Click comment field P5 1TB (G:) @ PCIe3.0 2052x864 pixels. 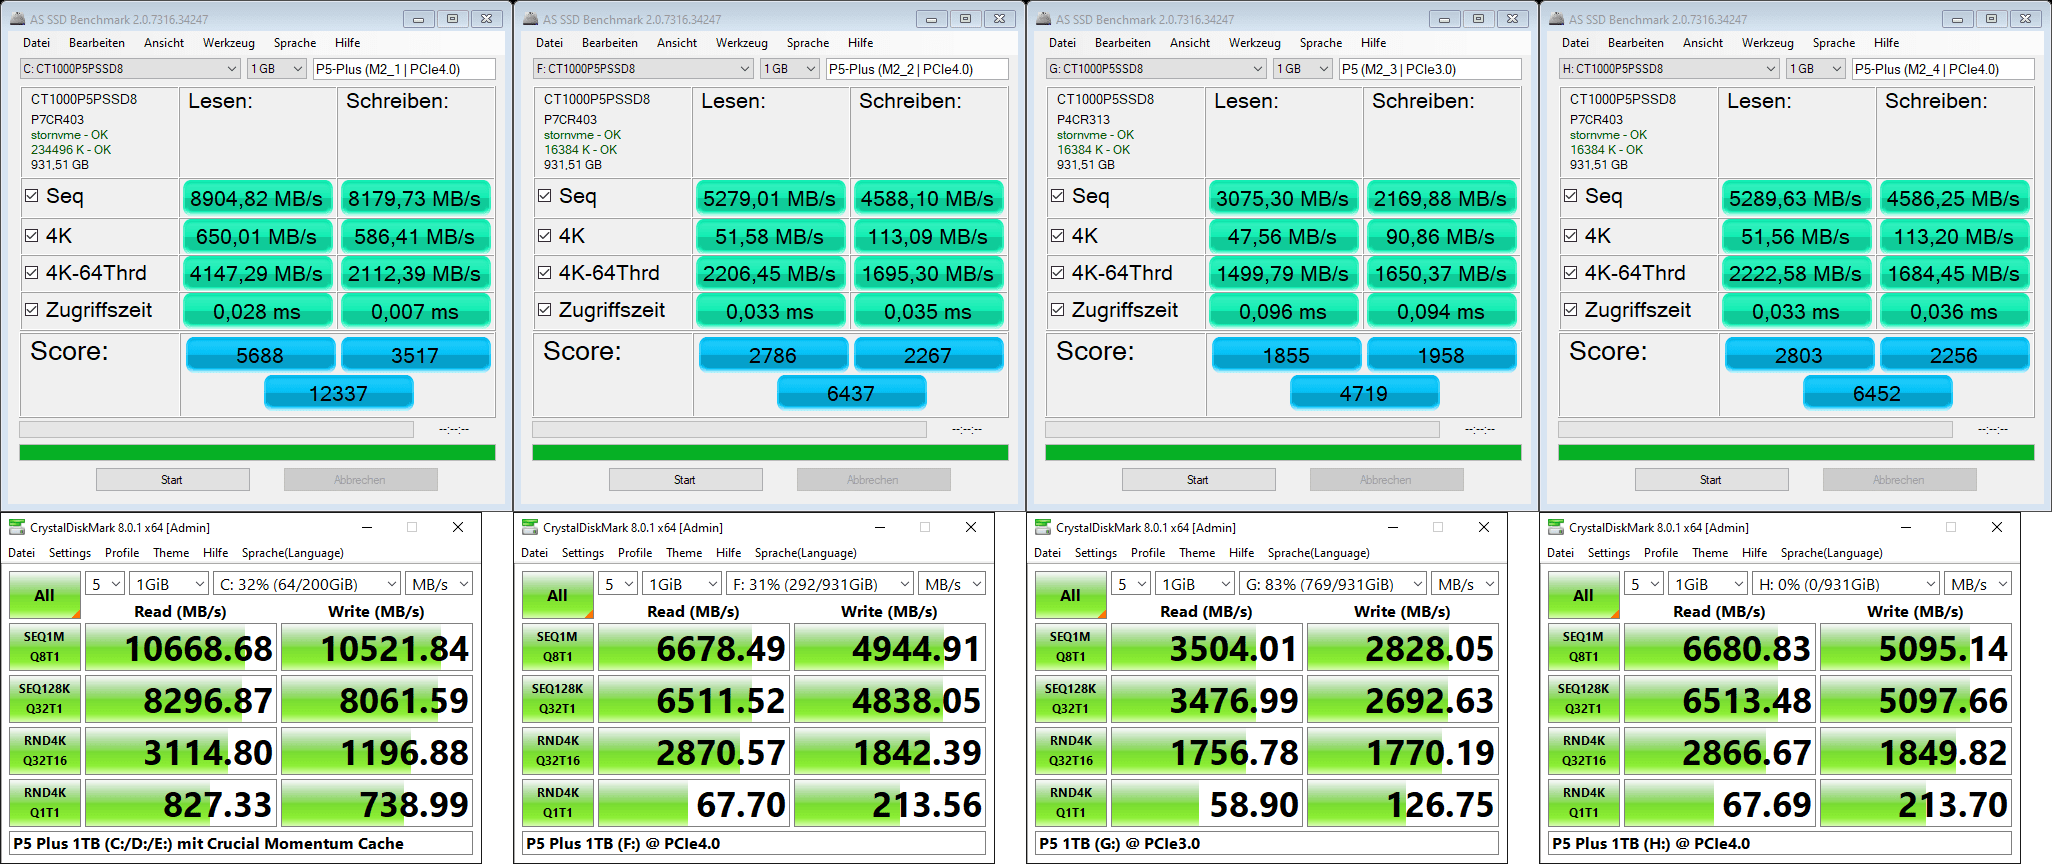pos(1266,843)
